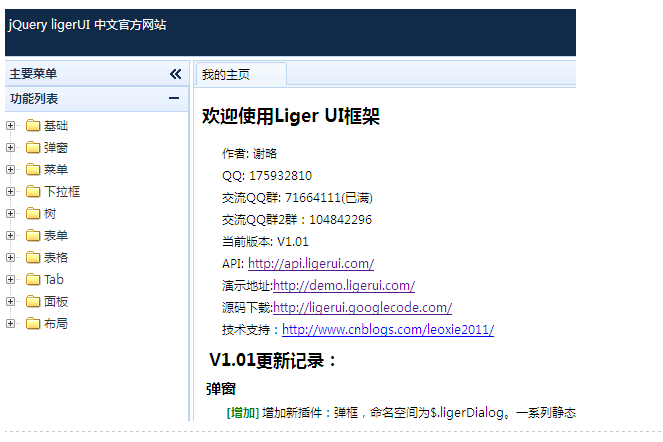Select the 基础 tree item label
This screenshot has width=663, height=442.
56,126
